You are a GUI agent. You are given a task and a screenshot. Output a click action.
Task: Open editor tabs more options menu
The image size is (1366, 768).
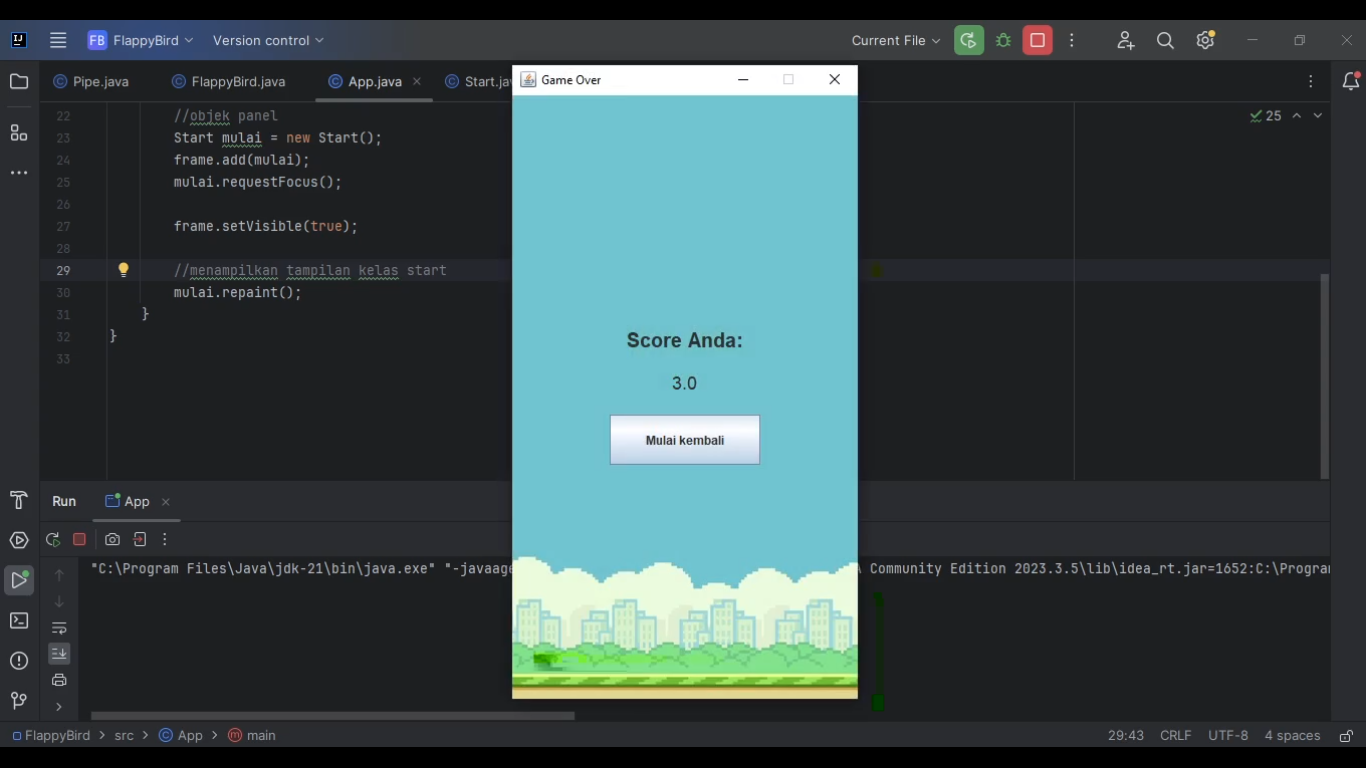(1311, 82)
